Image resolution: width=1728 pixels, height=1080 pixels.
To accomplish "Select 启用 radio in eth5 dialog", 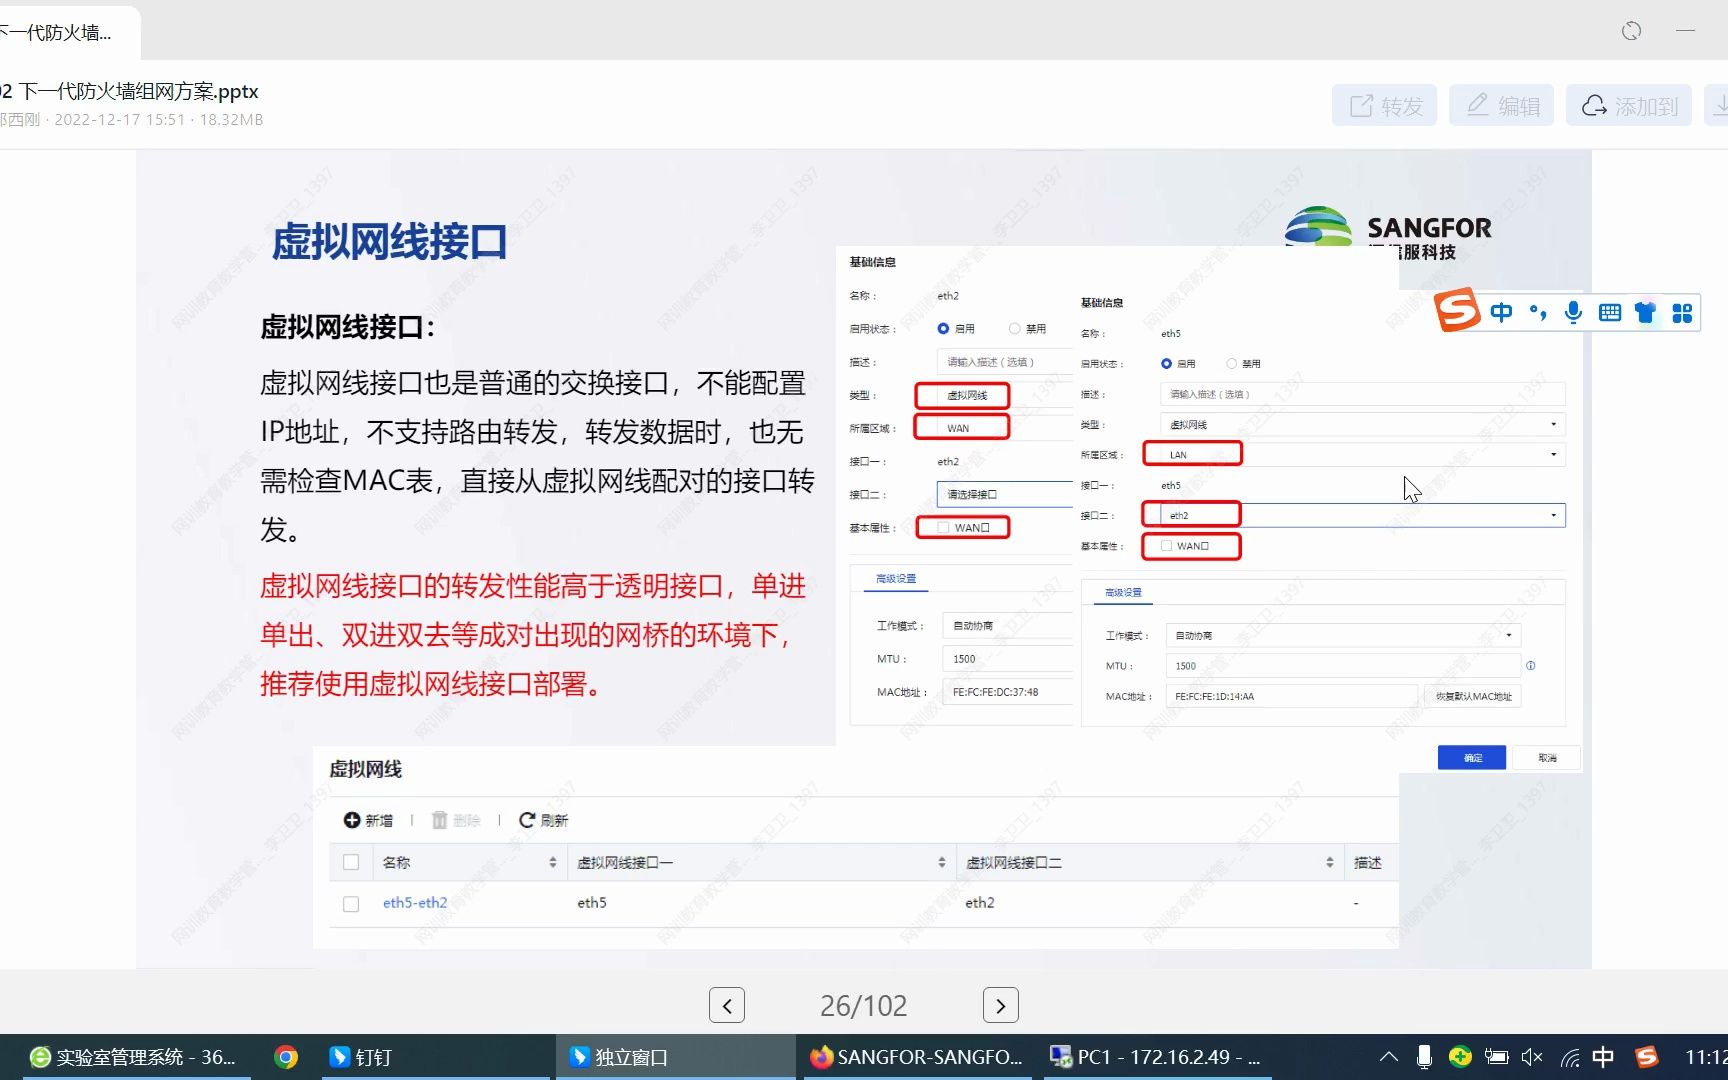I will point(1166,363).
